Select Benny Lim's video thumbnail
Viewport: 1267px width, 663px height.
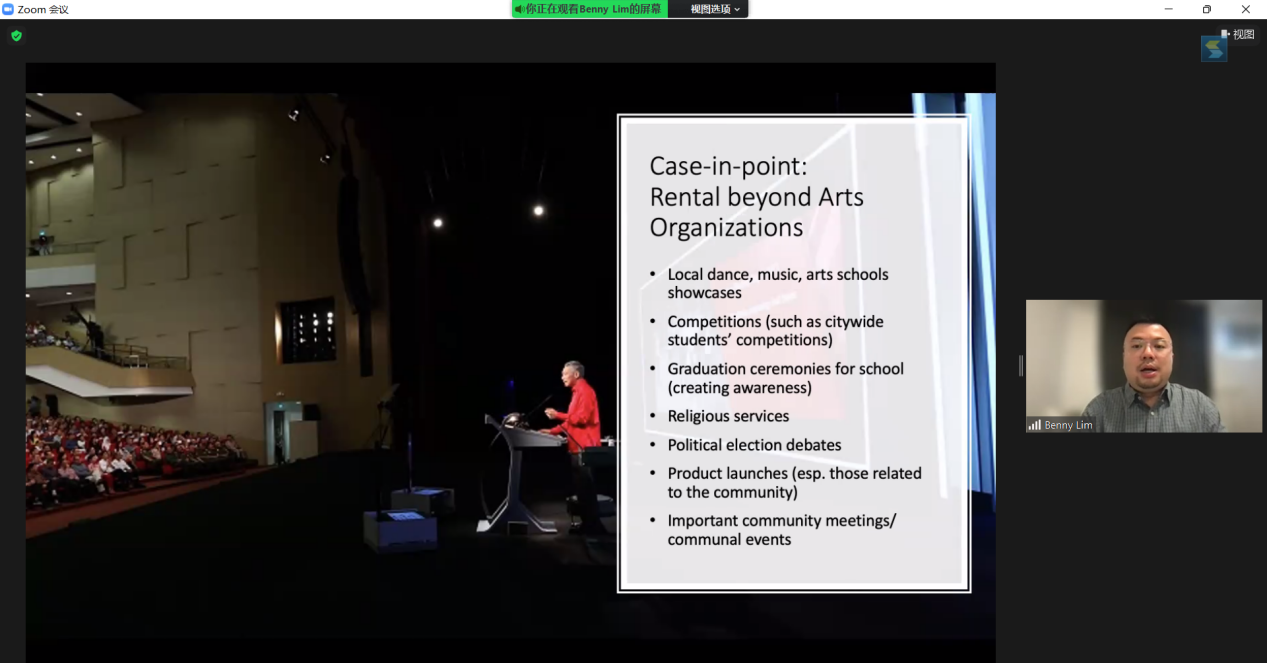tap(1144, 365)
